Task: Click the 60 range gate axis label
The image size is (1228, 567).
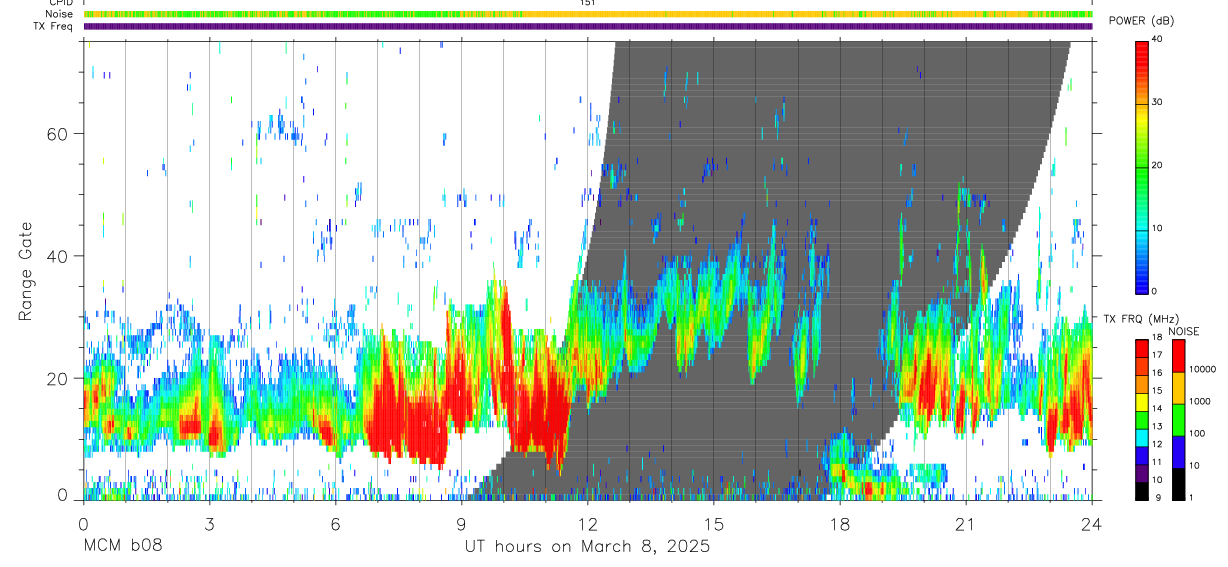Action: click(61, 134)
